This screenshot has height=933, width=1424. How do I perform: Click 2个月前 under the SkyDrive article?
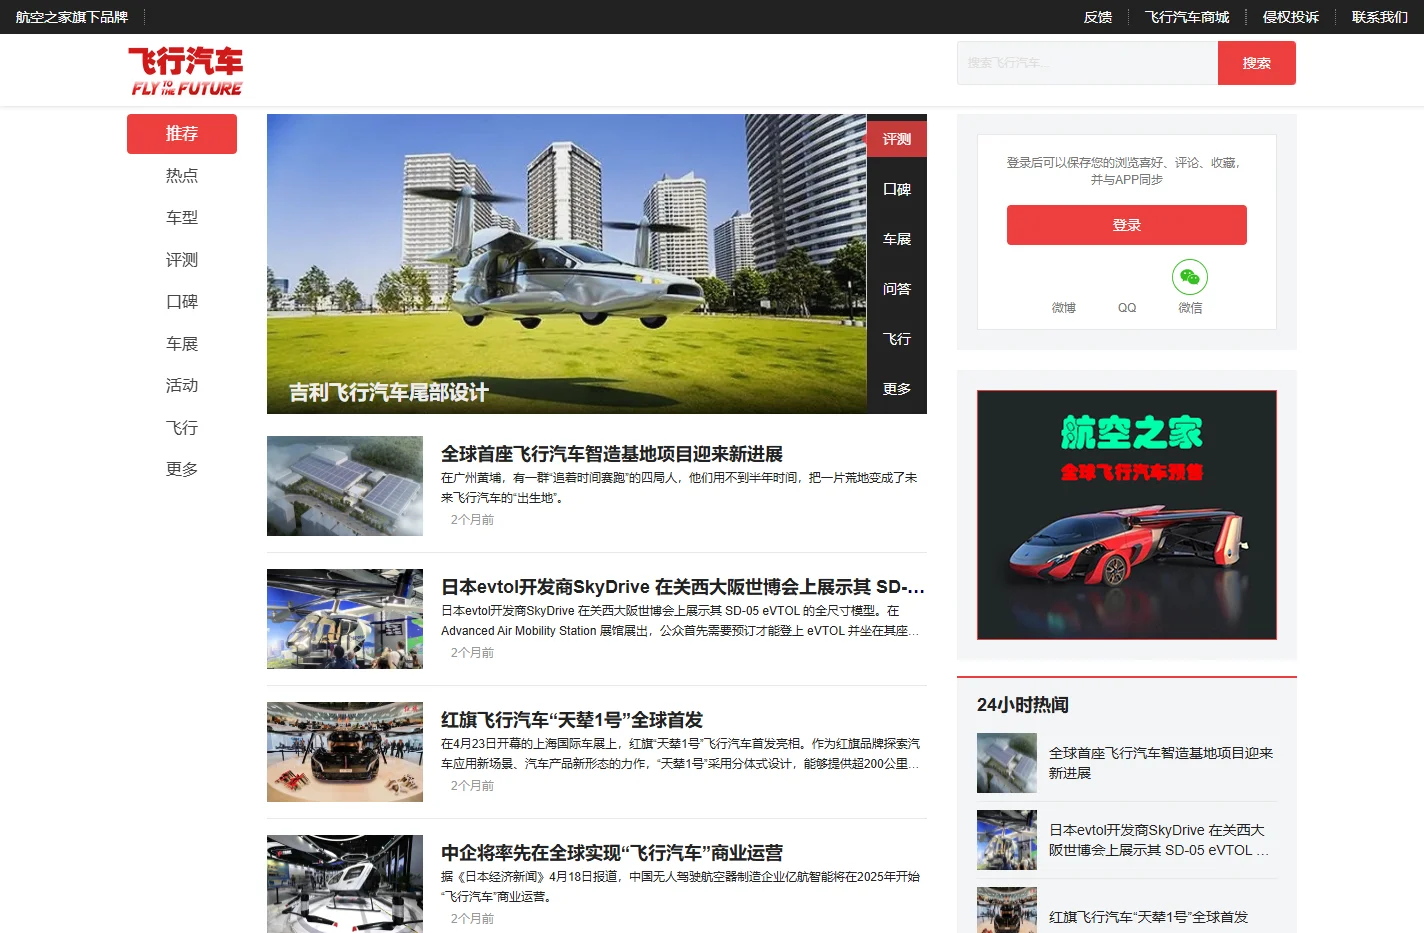[472, 653]
